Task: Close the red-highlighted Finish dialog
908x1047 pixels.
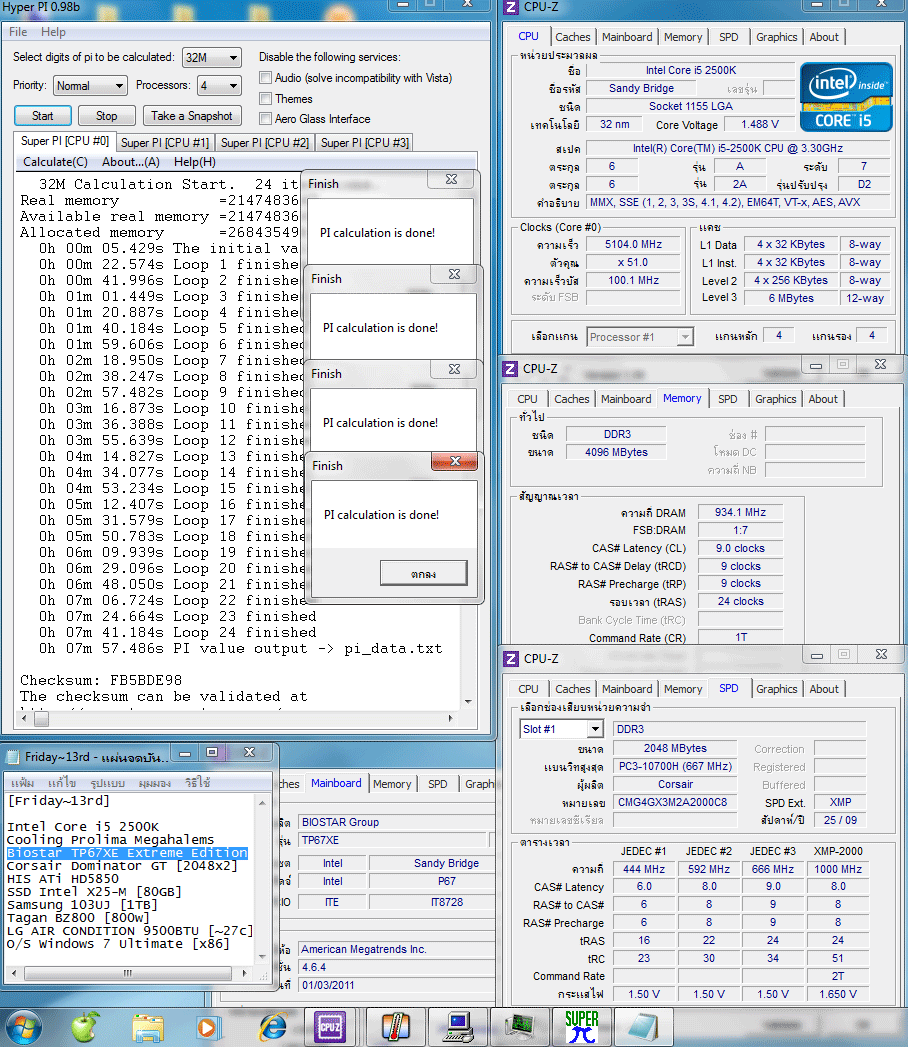Action: (455, 461)
